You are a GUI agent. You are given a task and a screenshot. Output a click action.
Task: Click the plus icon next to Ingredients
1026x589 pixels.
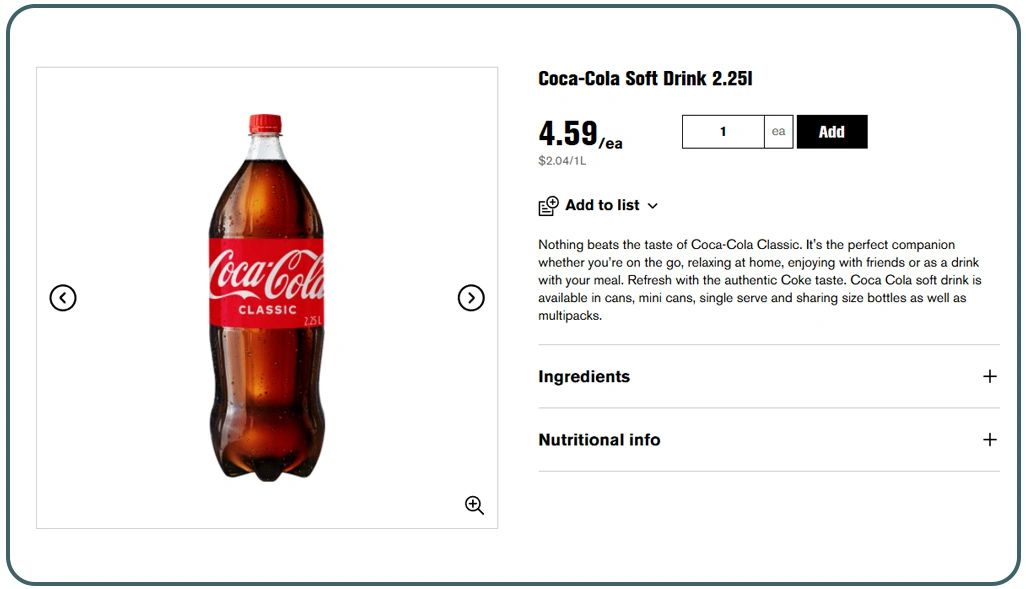(x=990, y=376)
